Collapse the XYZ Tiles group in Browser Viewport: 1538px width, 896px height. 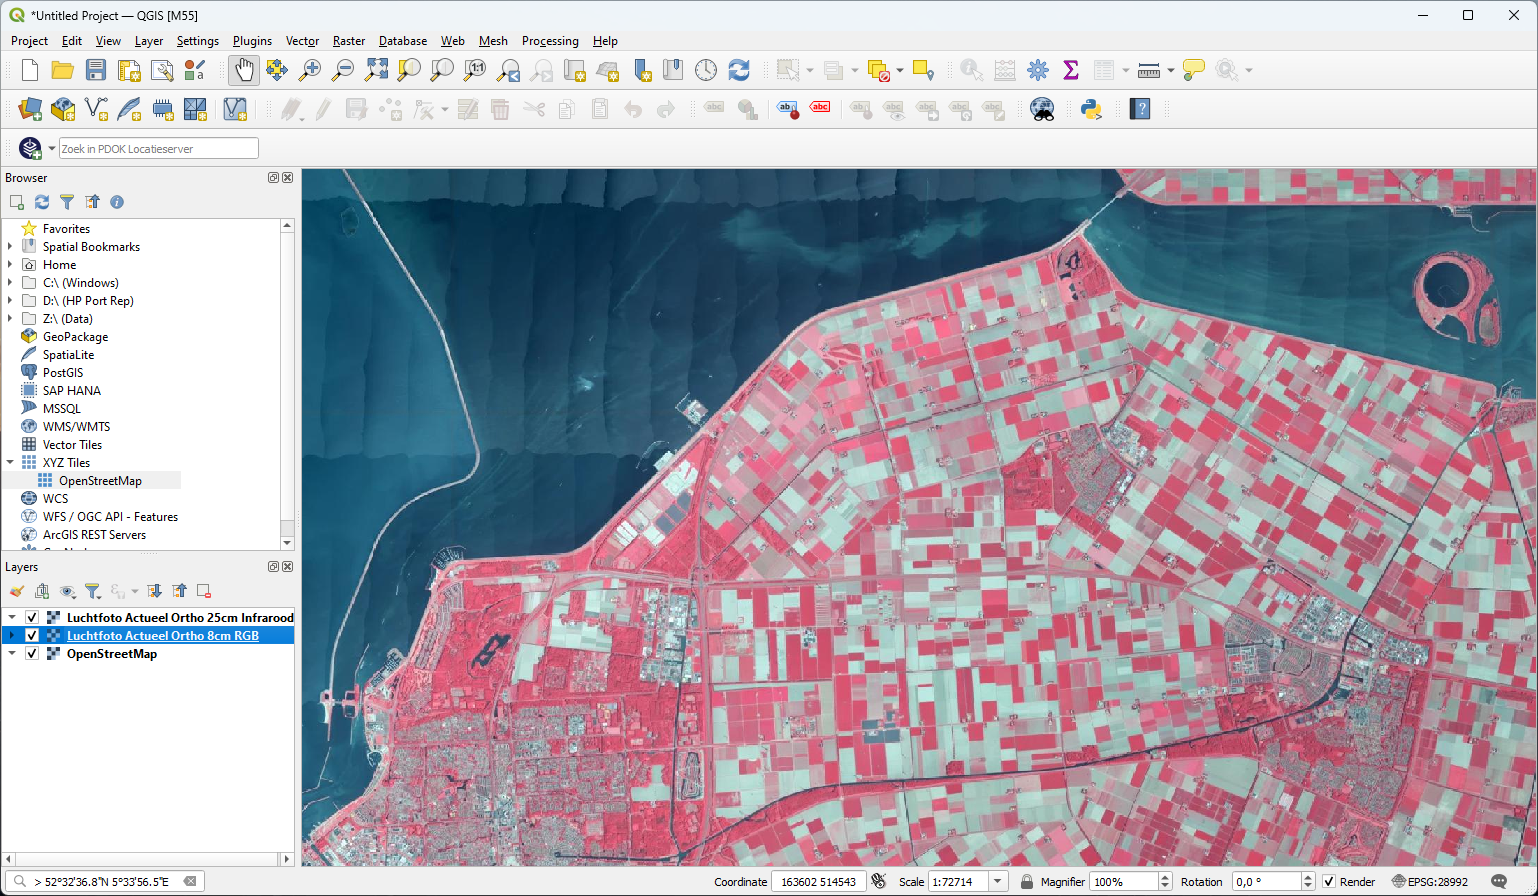point(10,462)
